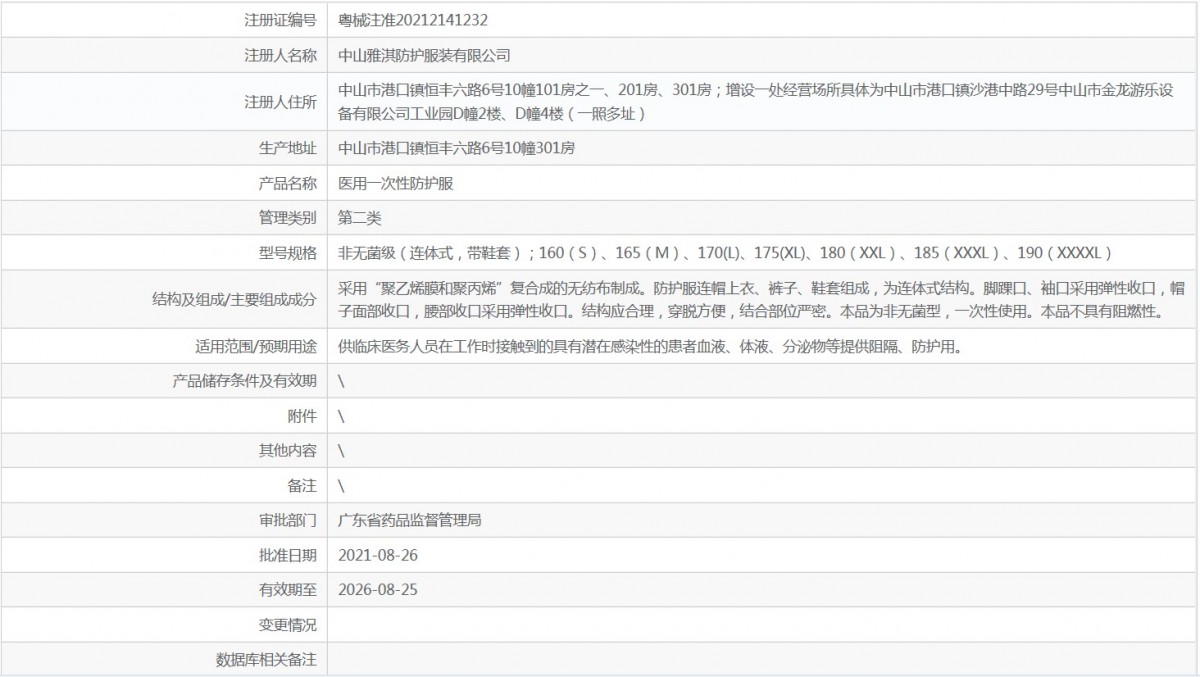Click the backslash value in 其他内容 row

coord(341,451)
